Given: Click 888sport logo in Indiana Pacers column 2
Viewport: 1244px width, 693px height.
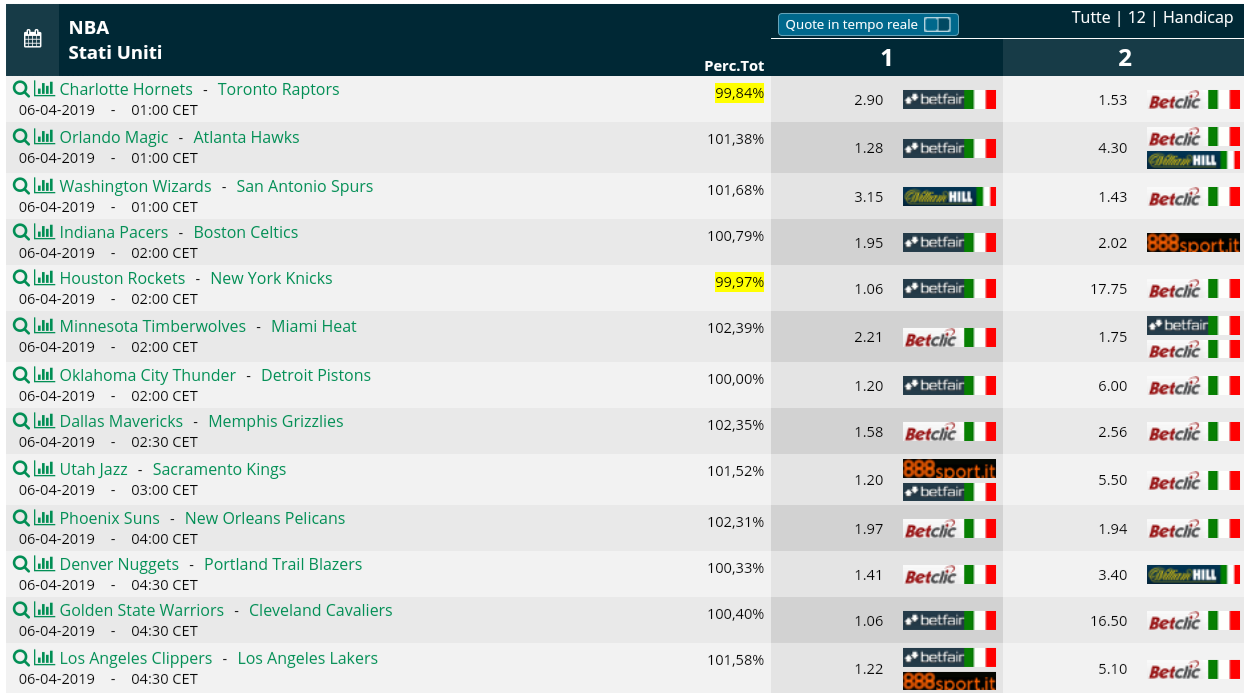Looking at the screenshot, I should click(1193, 242).
